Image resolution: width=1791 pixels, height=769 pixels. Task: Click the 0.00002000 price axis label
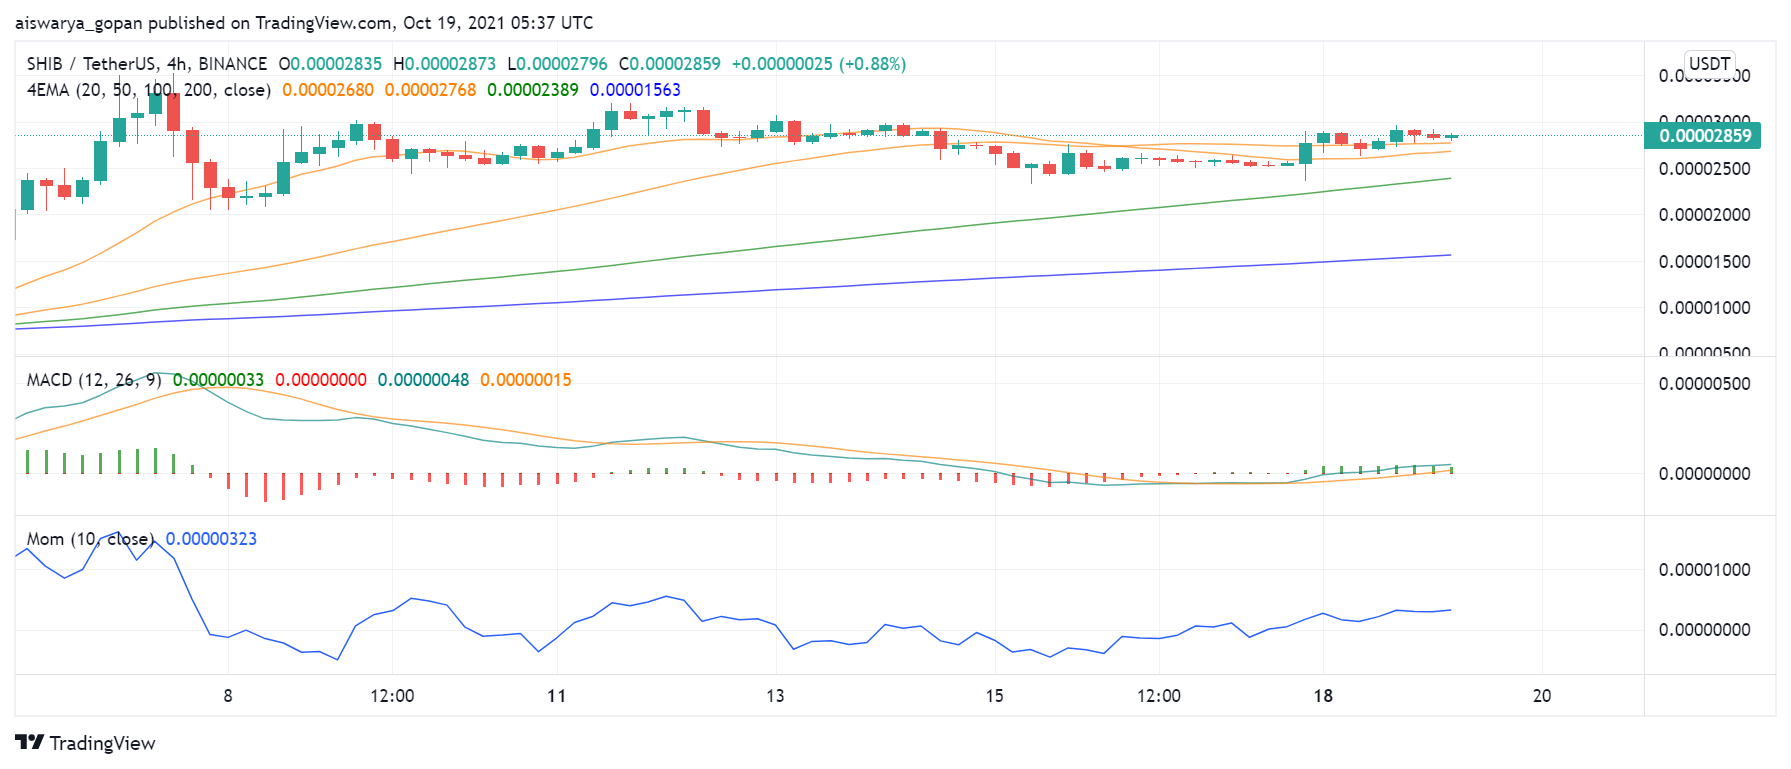[1704, 215]
